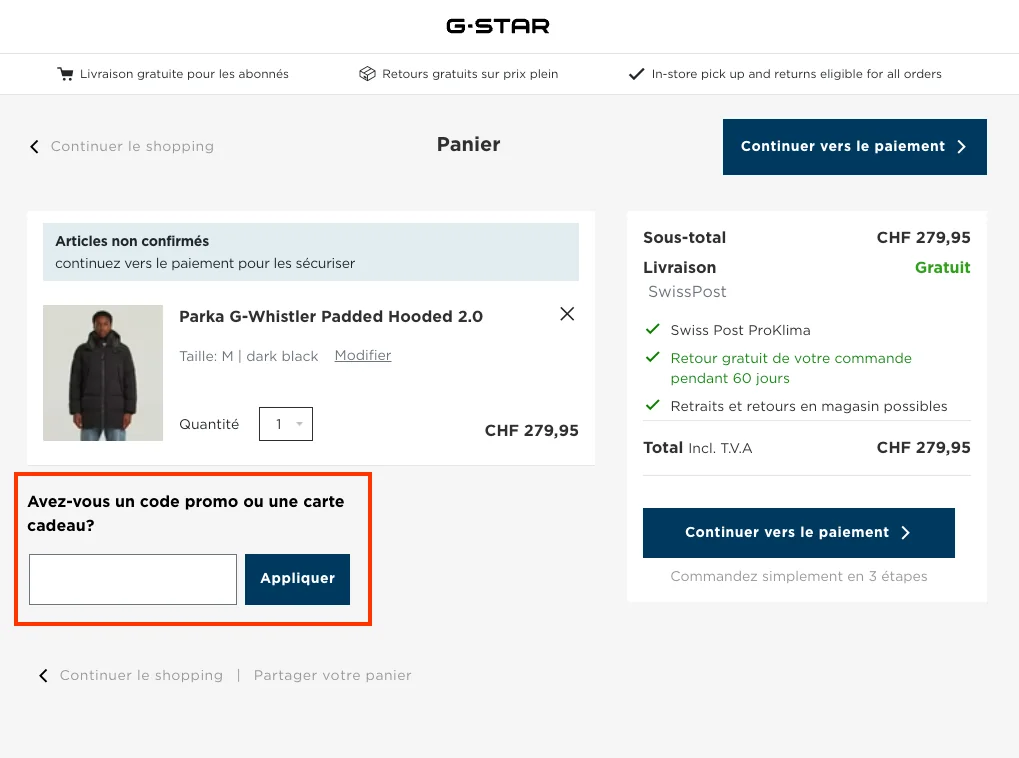This screenshot has width=1019, height=758.
Task: Select the Modifier link
Action: tap(362, 355)
